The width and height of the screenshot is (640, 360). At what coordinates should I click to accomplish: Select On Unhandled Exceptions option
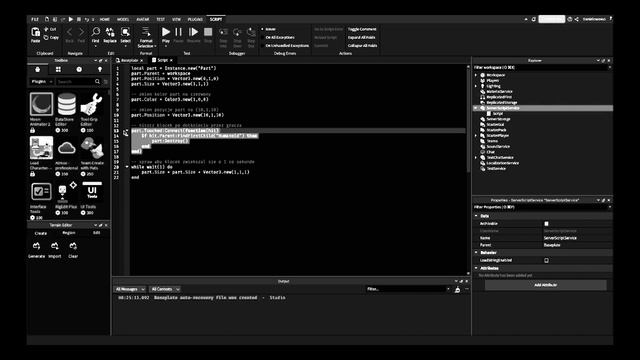coord(286,46)
